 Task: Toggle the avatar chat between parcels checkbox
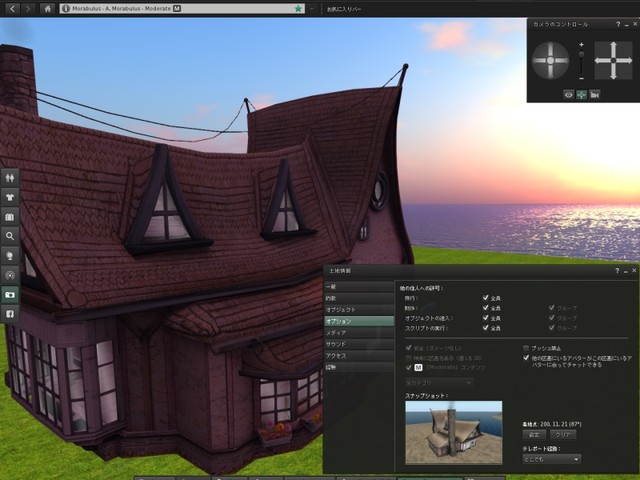tap(526, 358)
